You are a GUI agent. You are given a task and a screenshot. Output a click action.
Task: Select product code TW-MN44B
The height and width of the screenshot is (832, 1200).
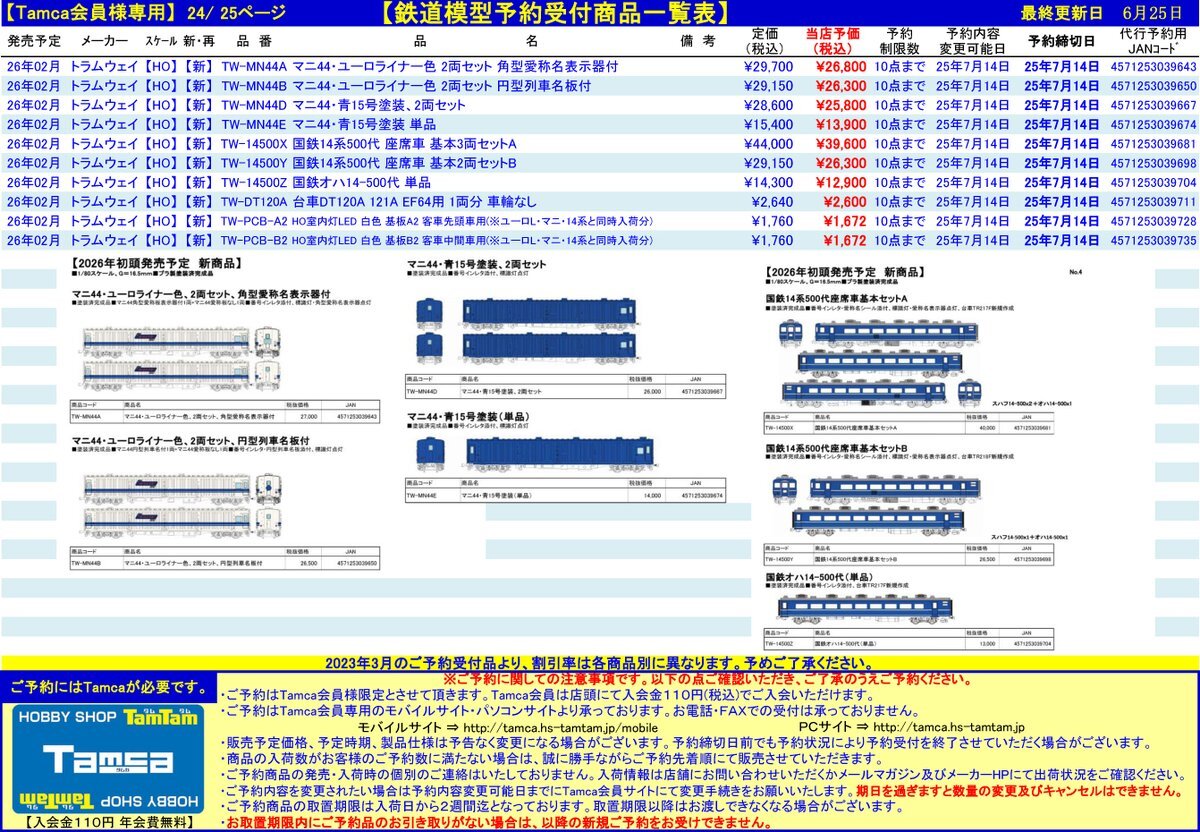(x=254, y=86)
